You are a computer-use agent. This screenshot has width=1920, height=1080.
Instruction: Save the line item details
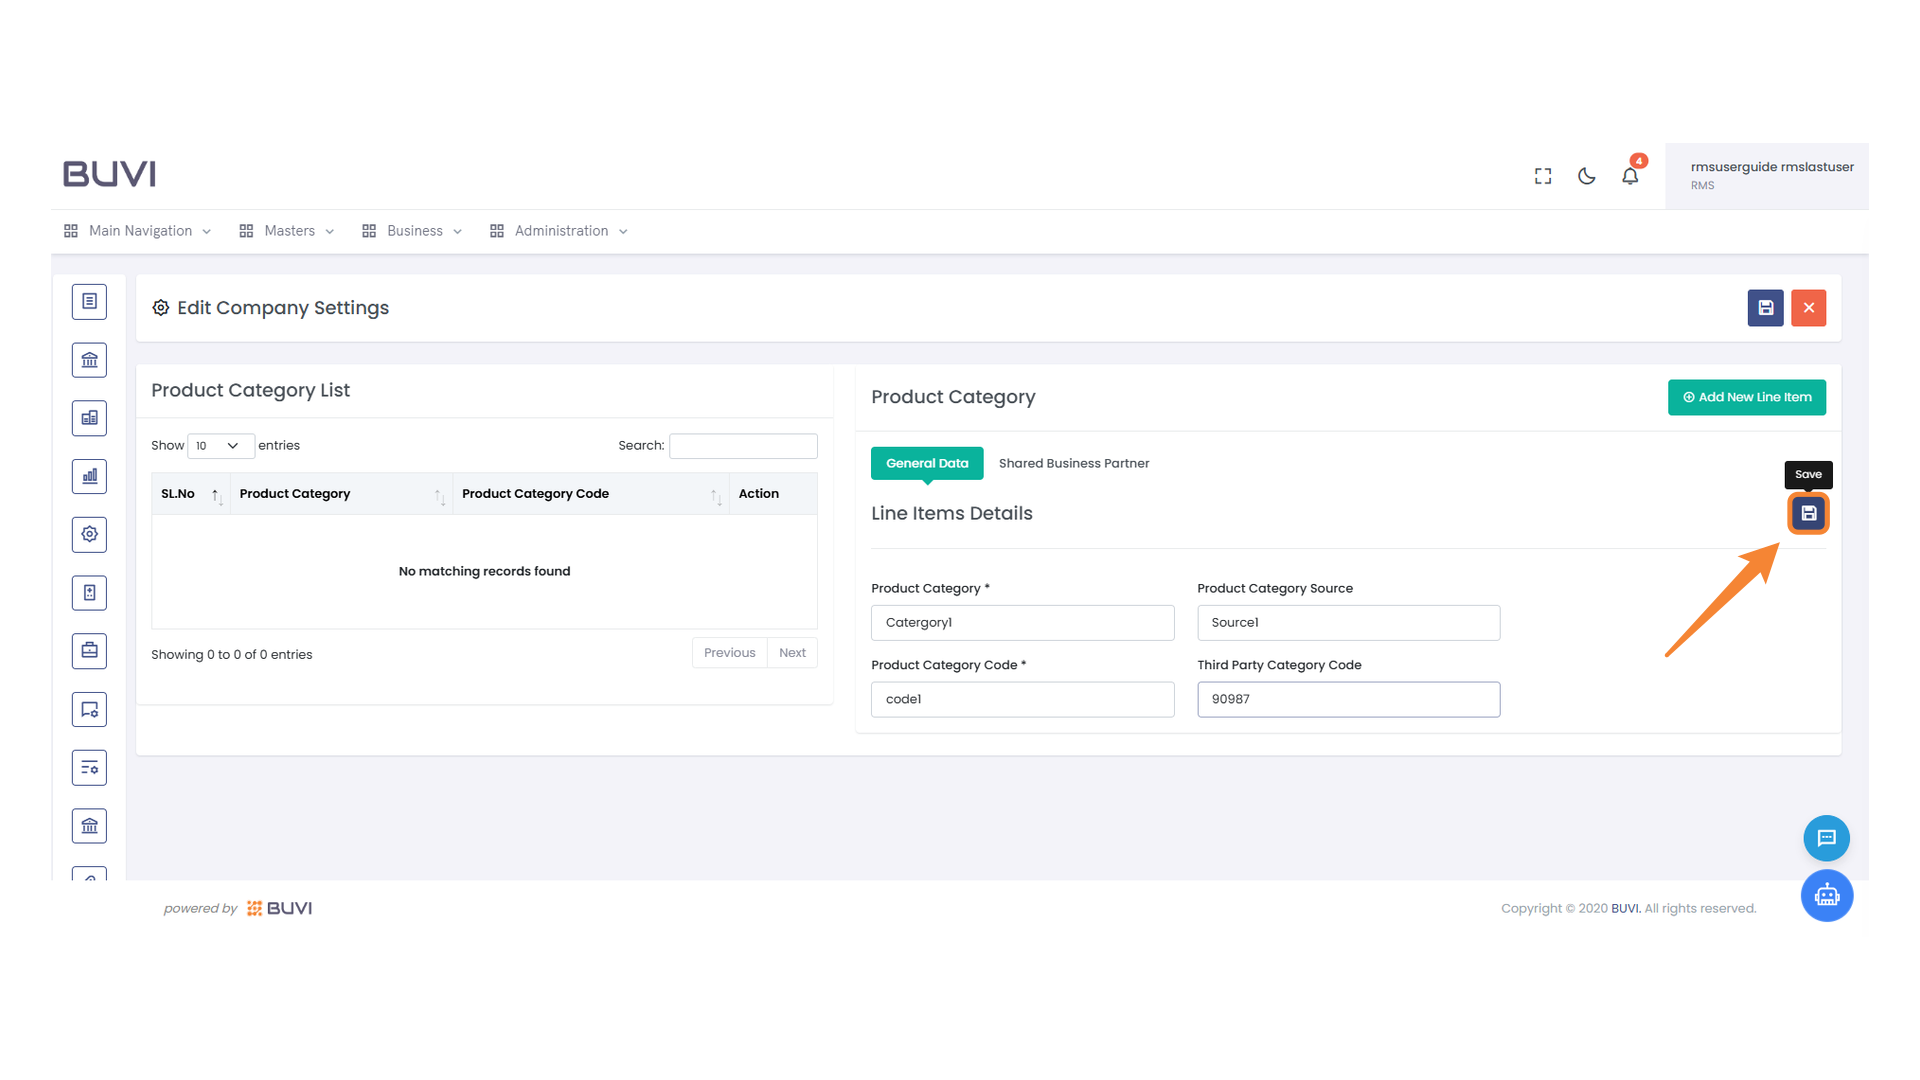click(1808, 513)
